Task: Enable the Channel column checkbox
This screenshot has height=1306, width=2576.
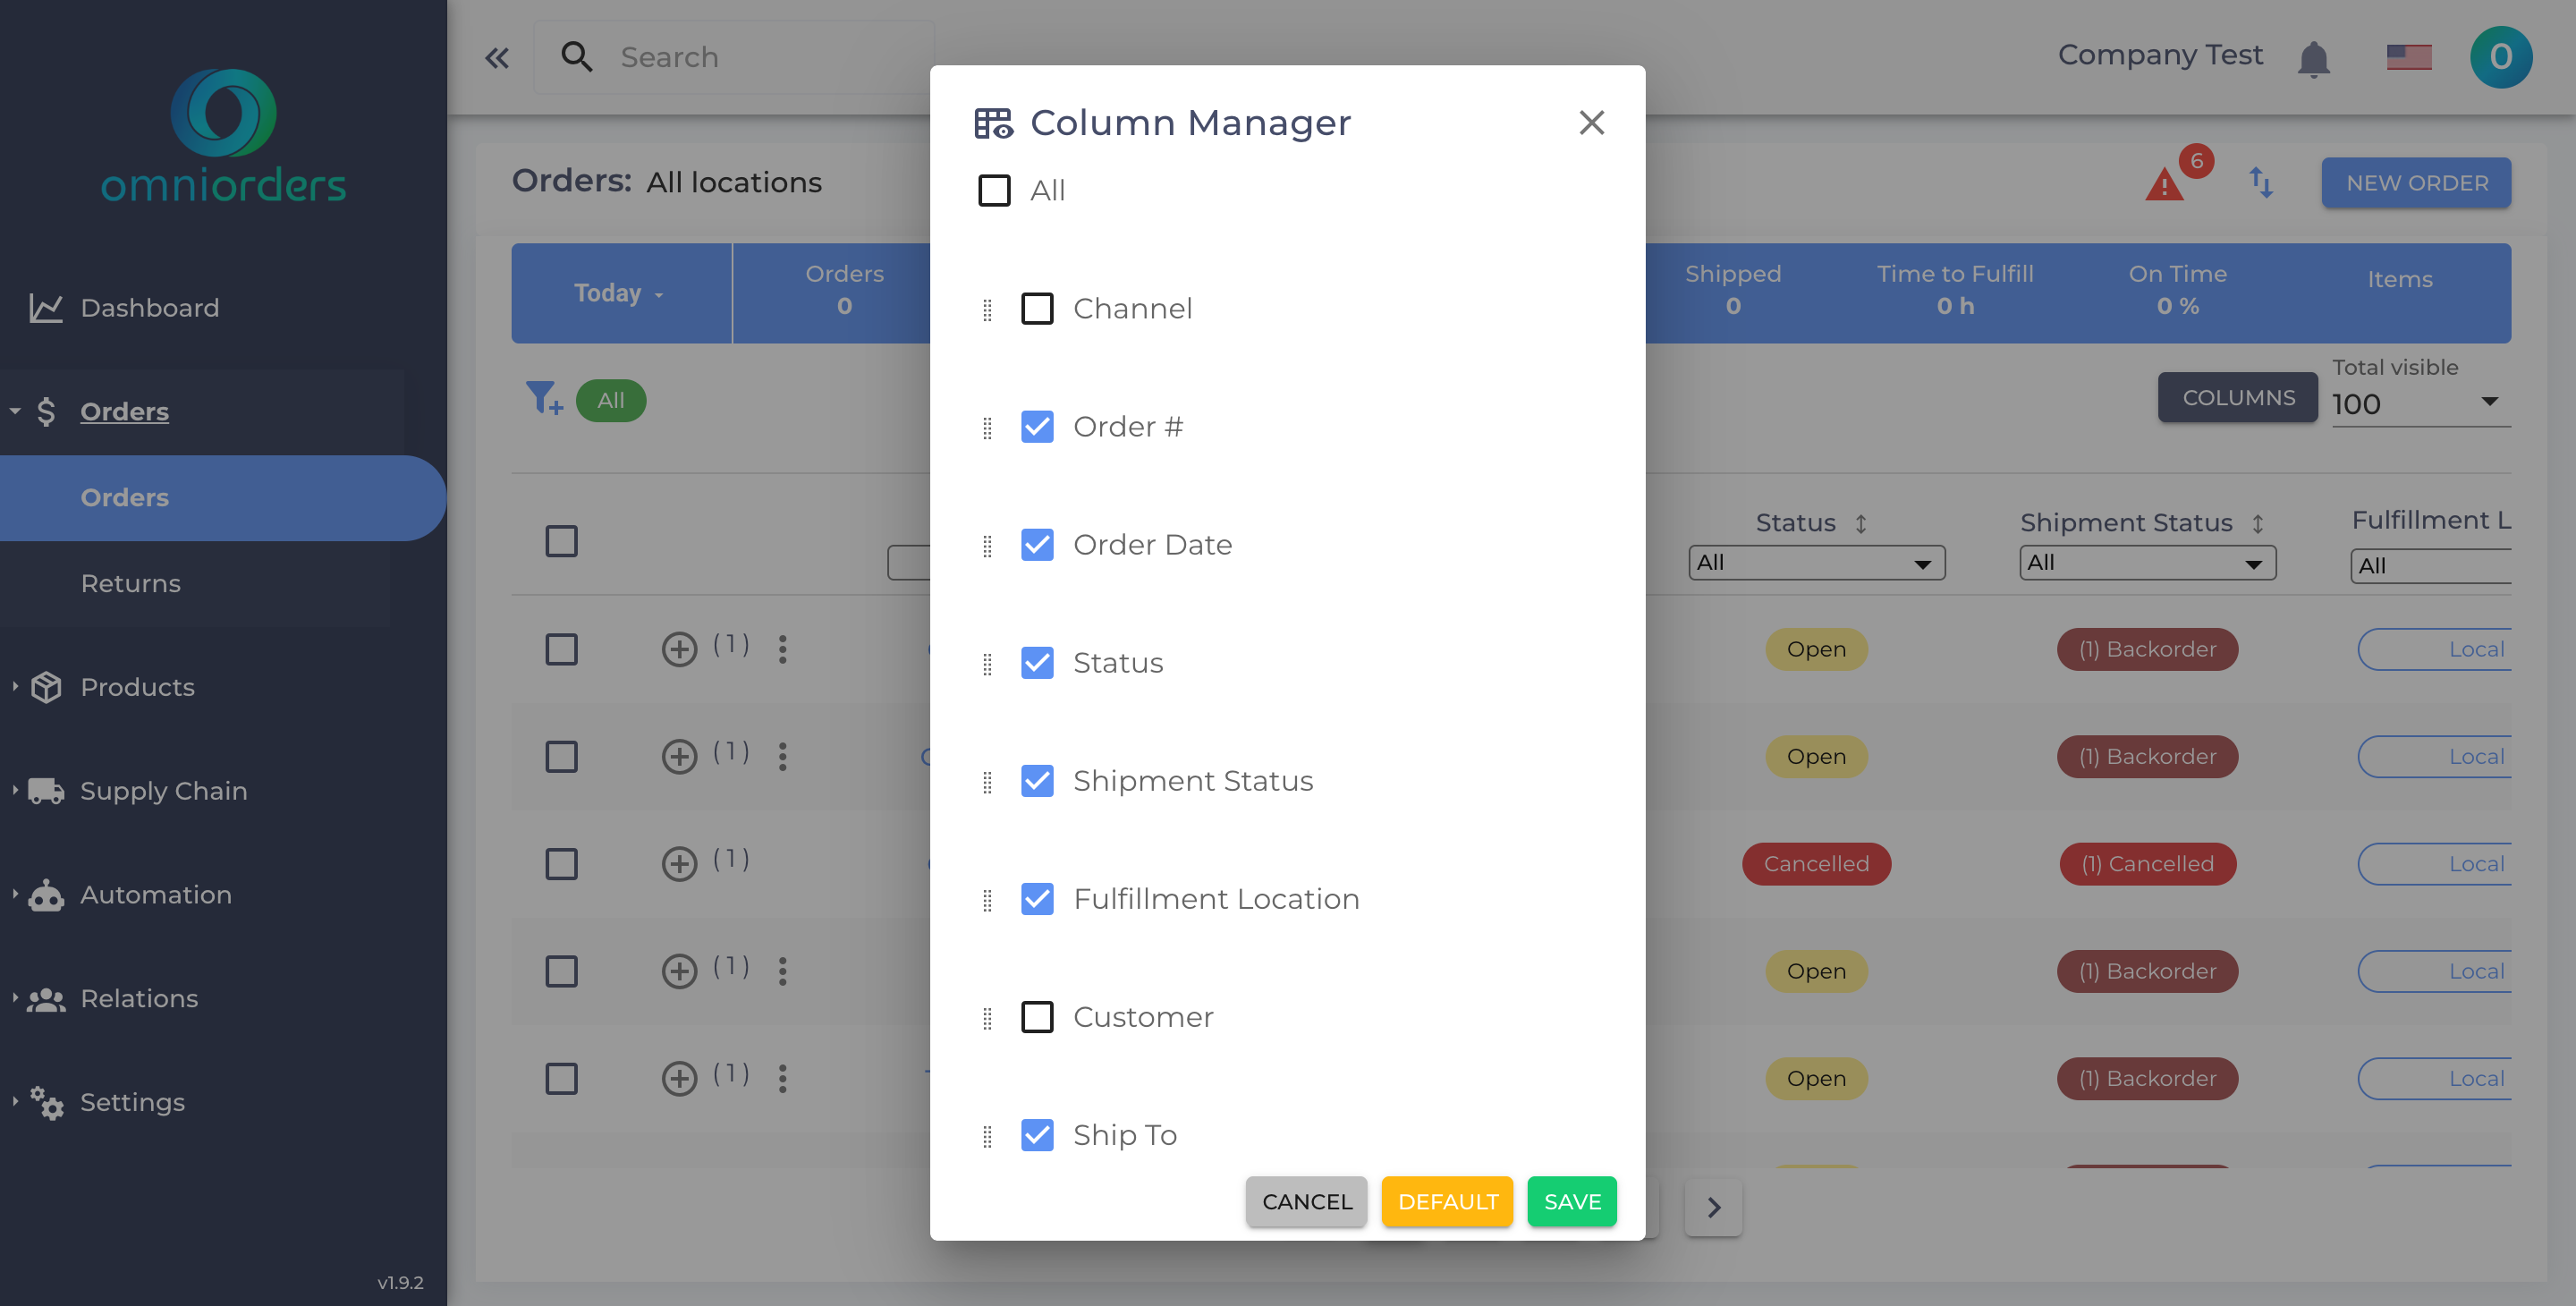Action: 1038,309
